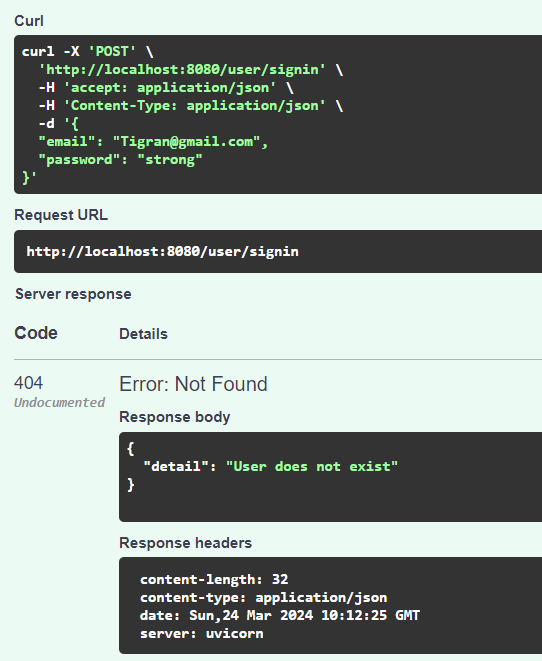Select the signin URL inside the curl command

182,70
